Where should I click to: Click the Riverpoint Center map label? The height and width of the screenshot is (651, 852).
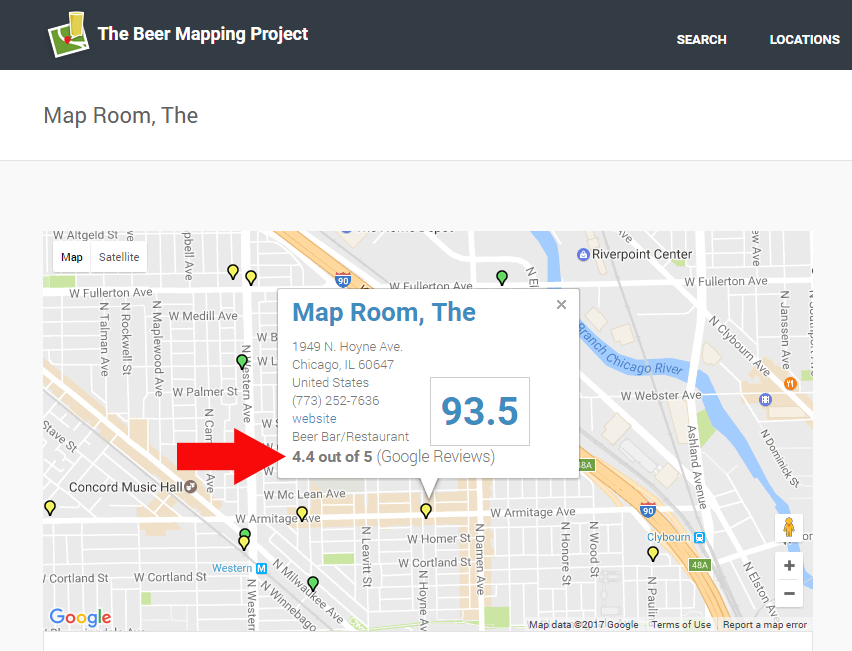[x=642, y=254]
